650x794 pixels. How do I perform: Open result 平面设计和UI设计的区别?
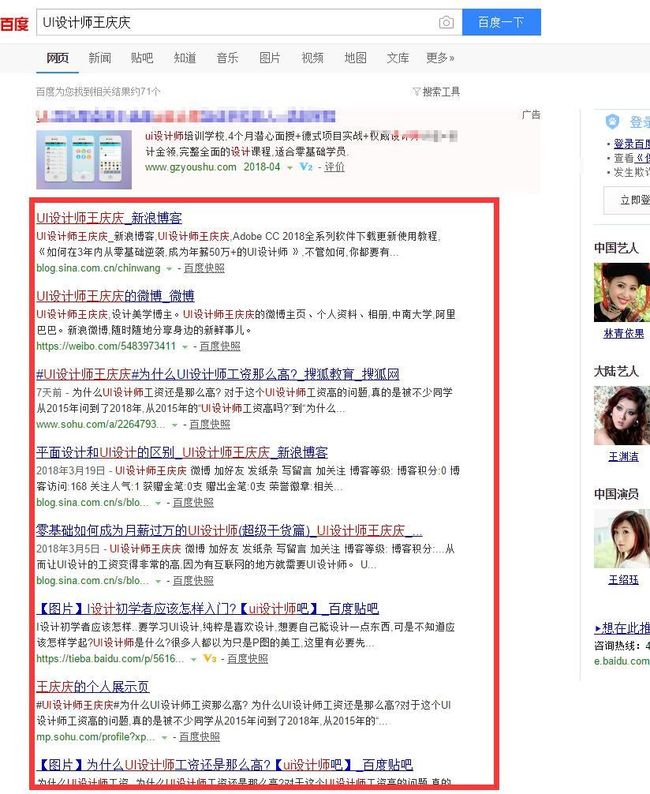pos(182,452)
